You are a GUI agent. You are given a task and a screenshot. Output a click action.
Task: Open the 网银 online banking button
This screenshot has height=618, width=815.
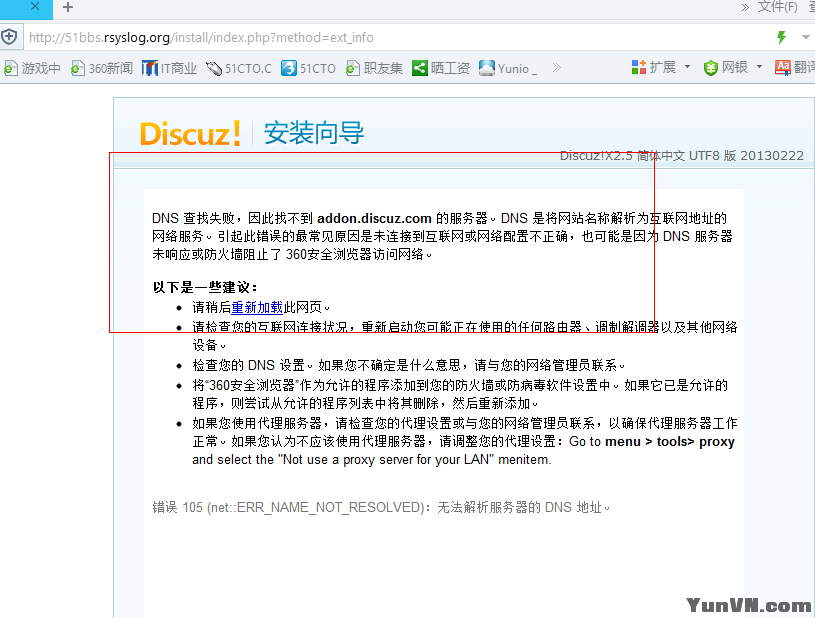pos(726,67)
